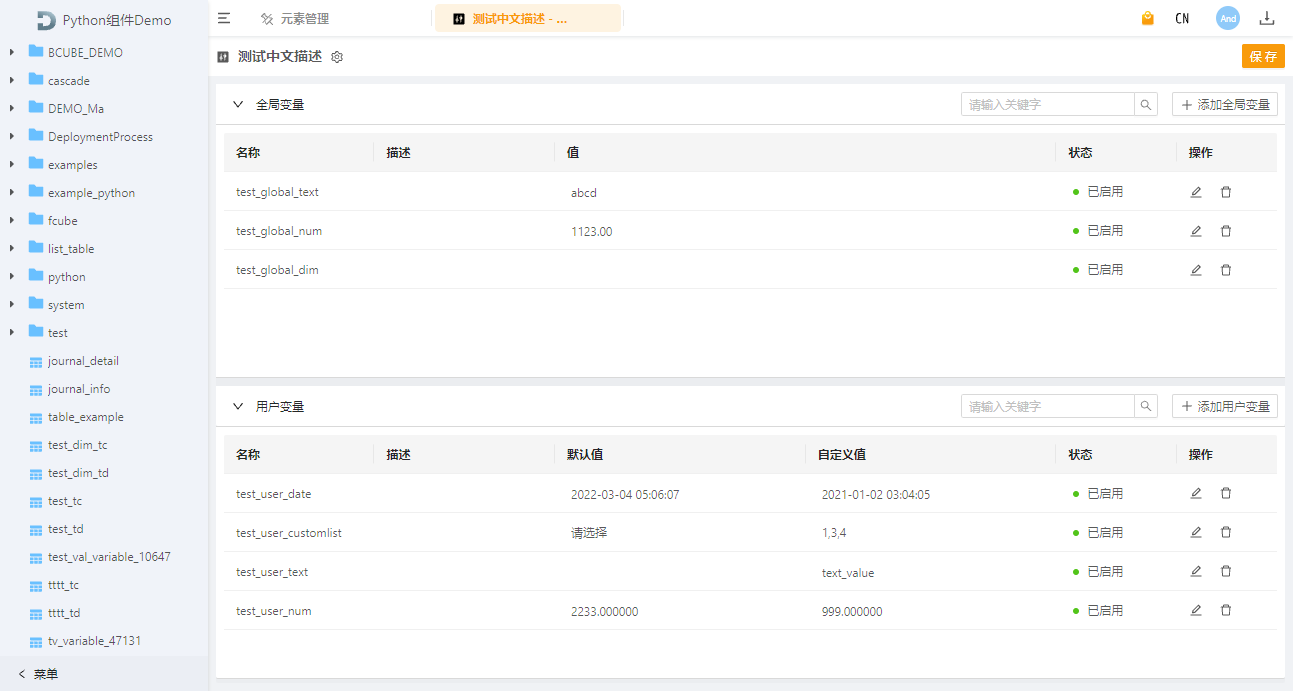The image size is (1293, 691).
Task: Click the orange notification icon in header
Action: pyautogui.click(x=1148, y=18)
